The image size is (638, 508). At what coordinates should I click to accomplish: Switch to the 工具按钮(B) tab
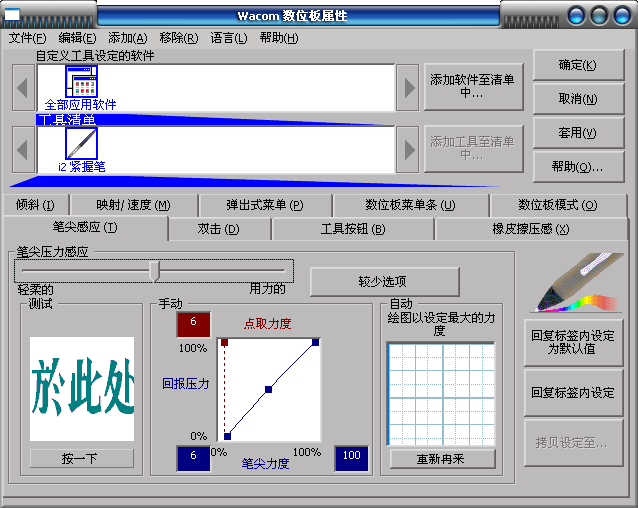point(353,229)
